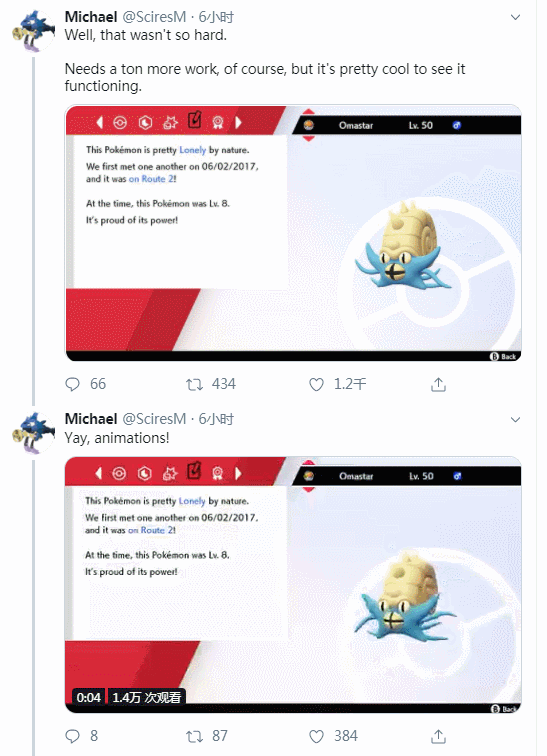This screenshot has height=756, width=547.
Task: Click the 0:04 video duration badge
Action: click(89, 697)
